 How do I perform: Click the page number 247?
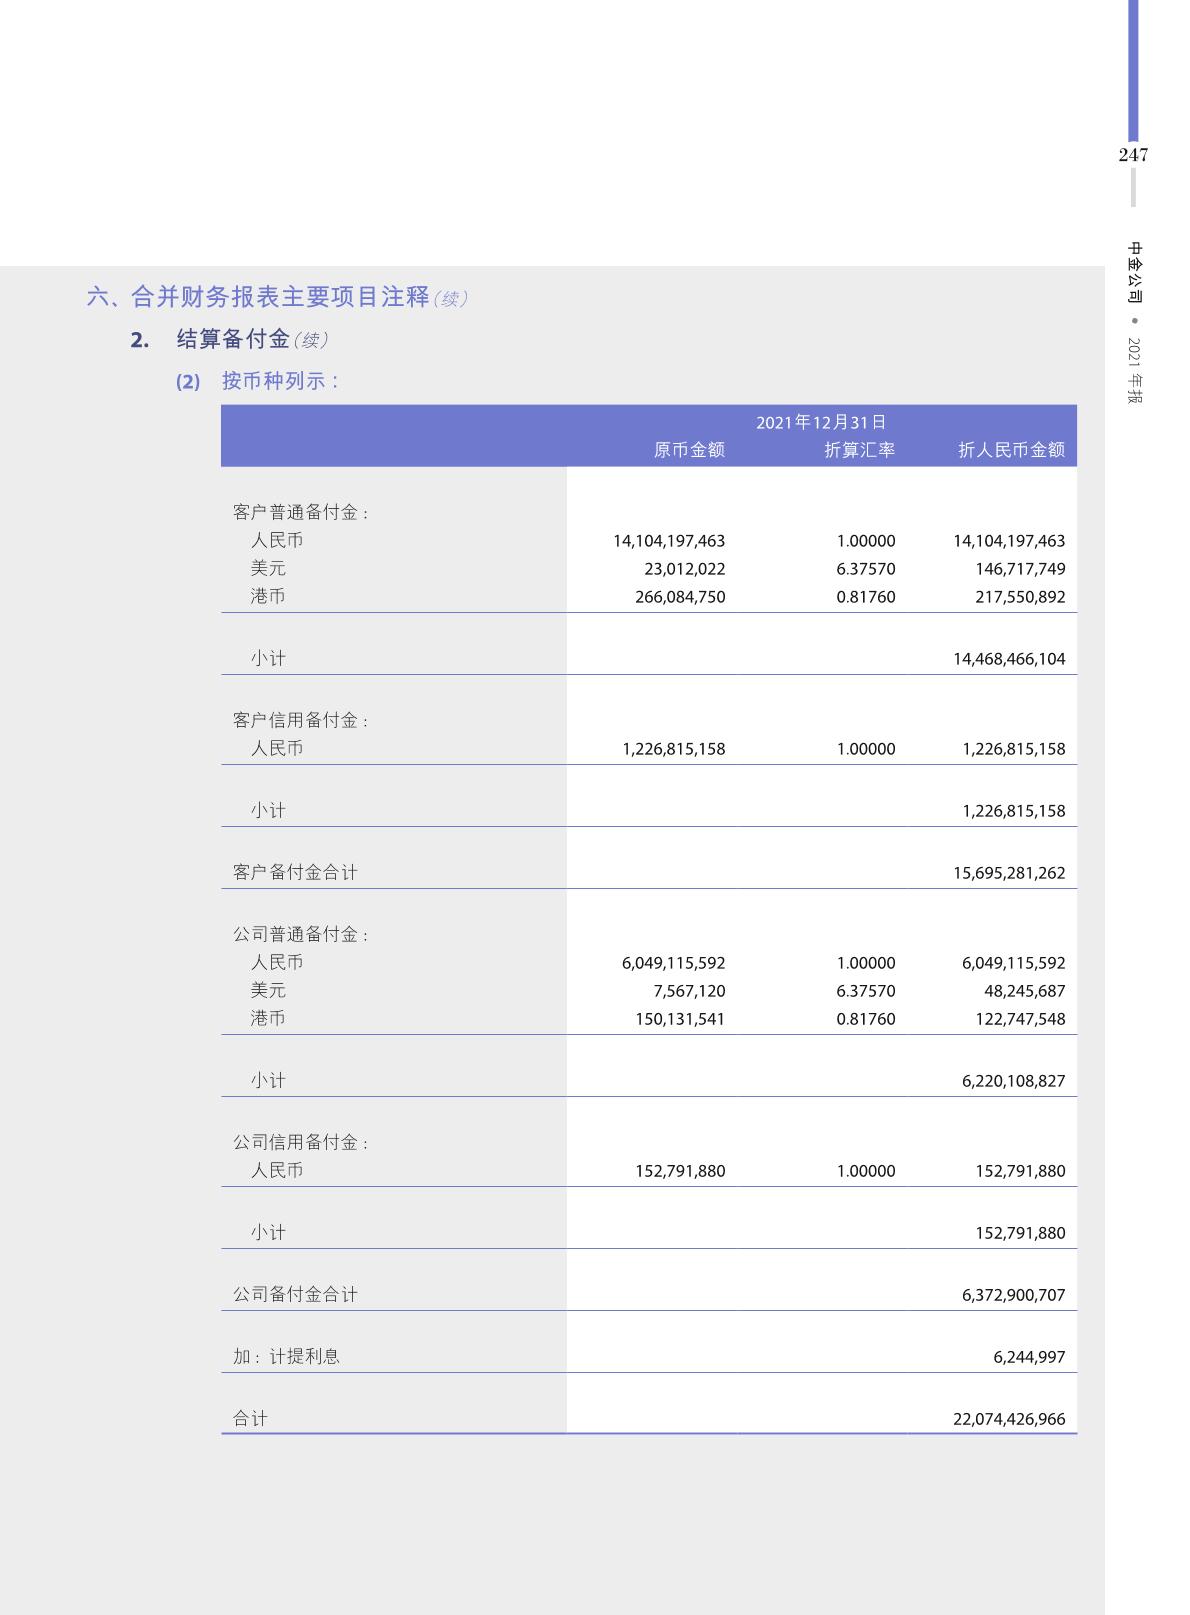[1133, 155]
